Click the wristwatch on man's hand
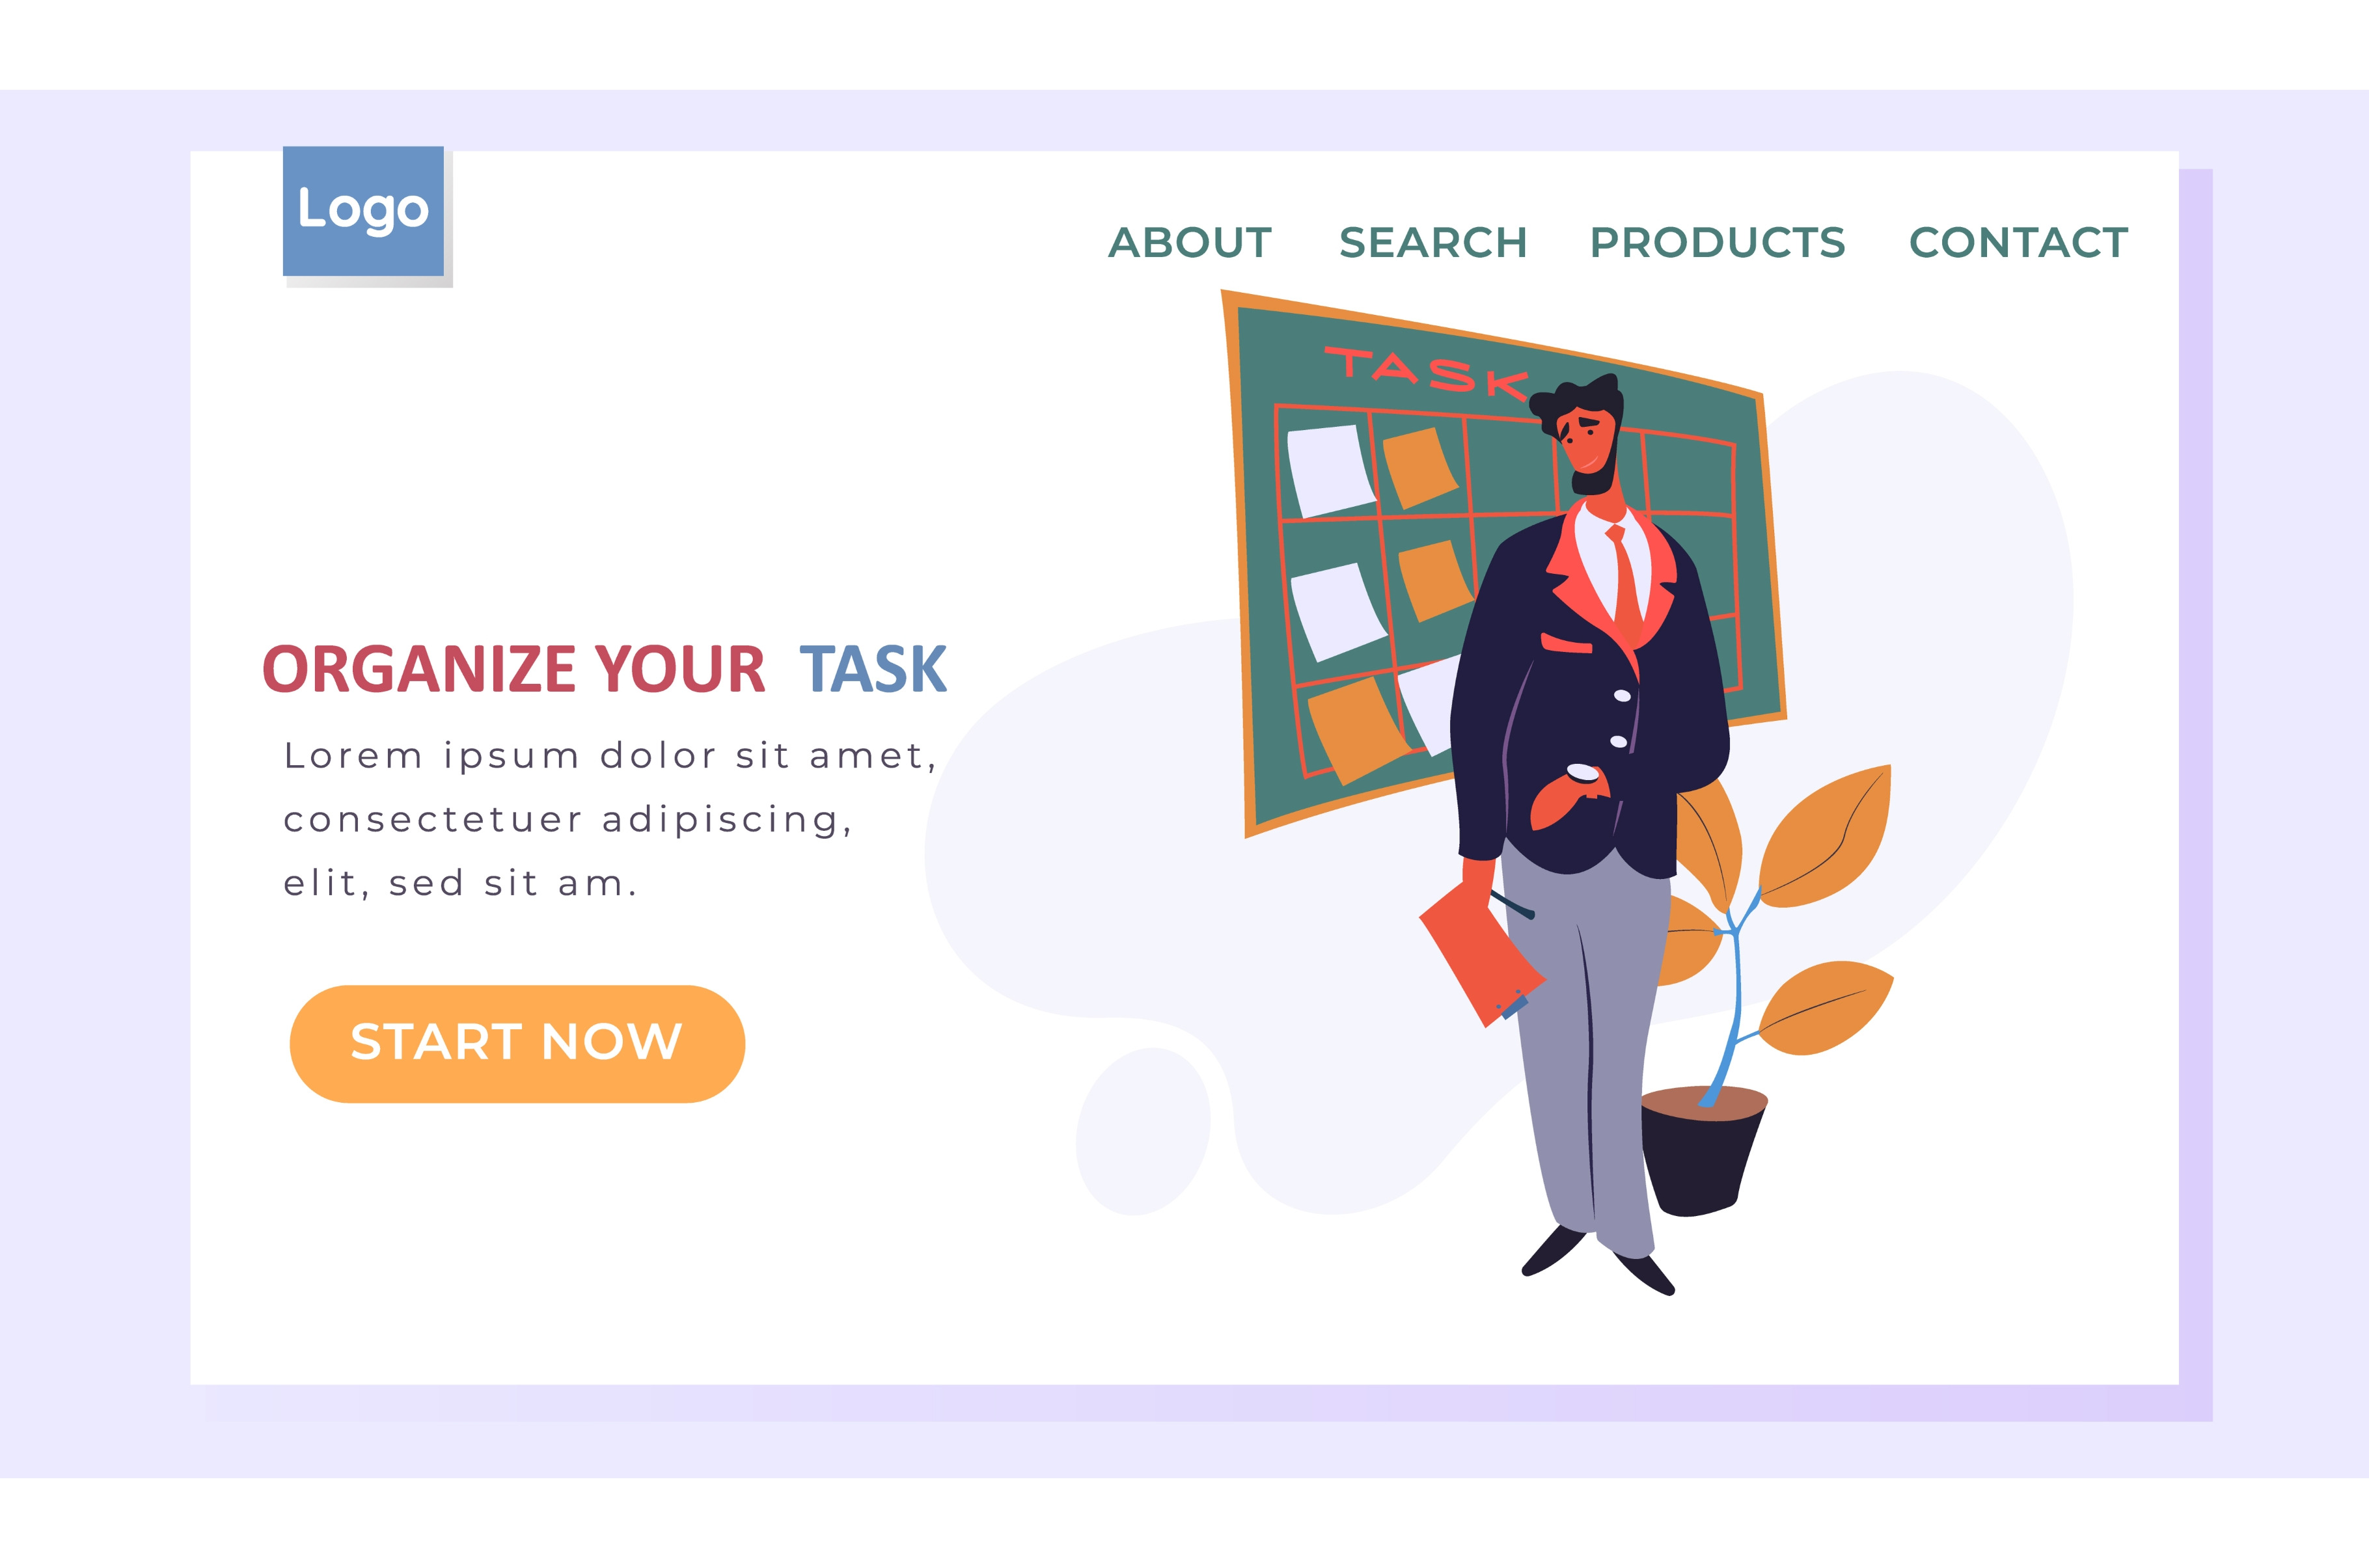2369x1568 pixels. (1583, 773)
